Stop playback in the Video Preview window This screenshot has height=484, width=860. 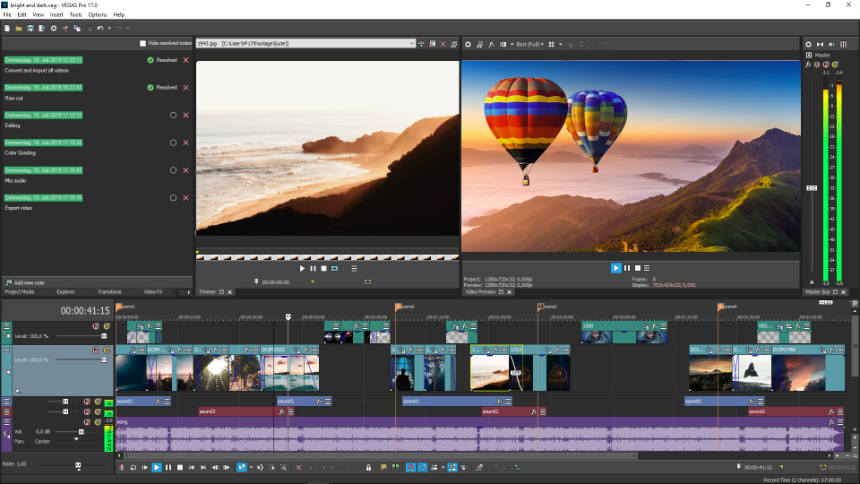[638, 268]
